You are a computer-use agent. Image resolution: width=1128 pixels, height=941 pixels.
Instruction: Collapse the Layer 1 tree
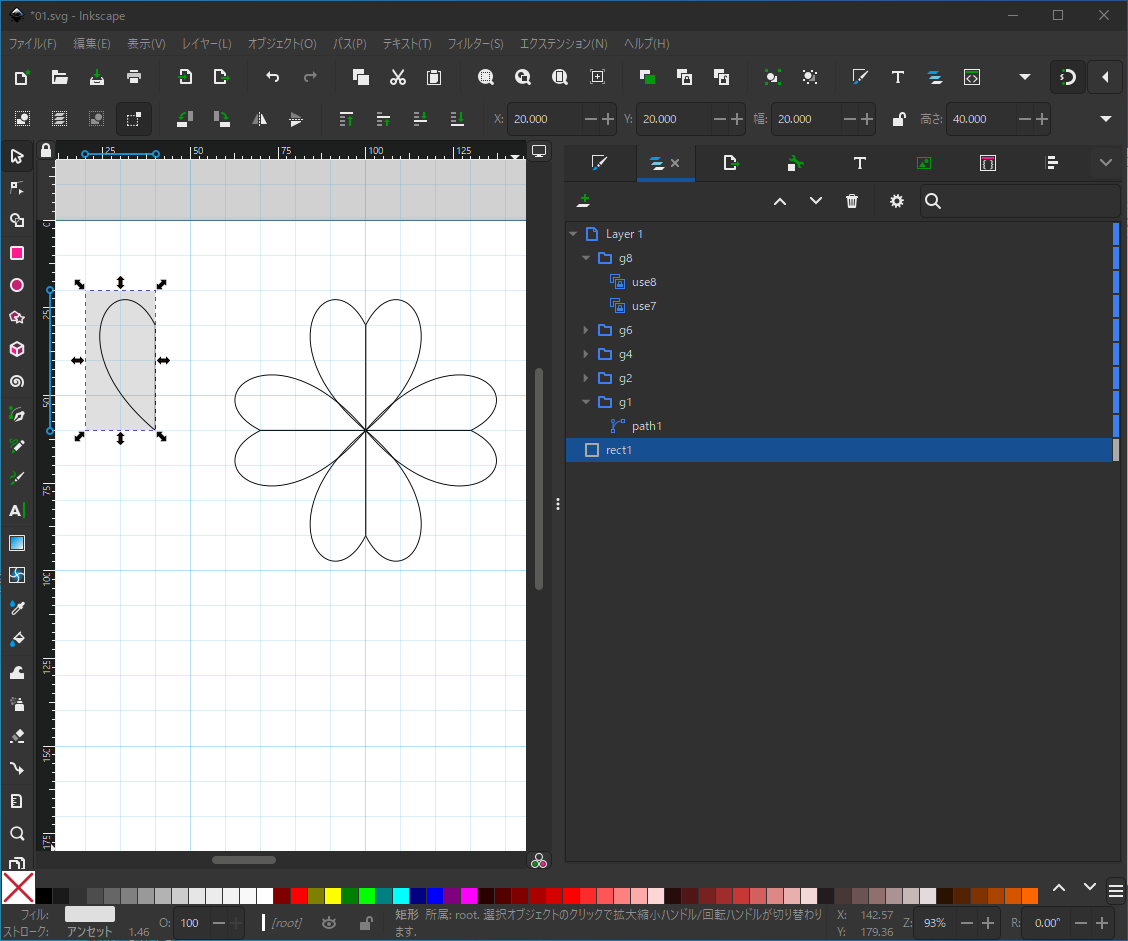point(573,234)
